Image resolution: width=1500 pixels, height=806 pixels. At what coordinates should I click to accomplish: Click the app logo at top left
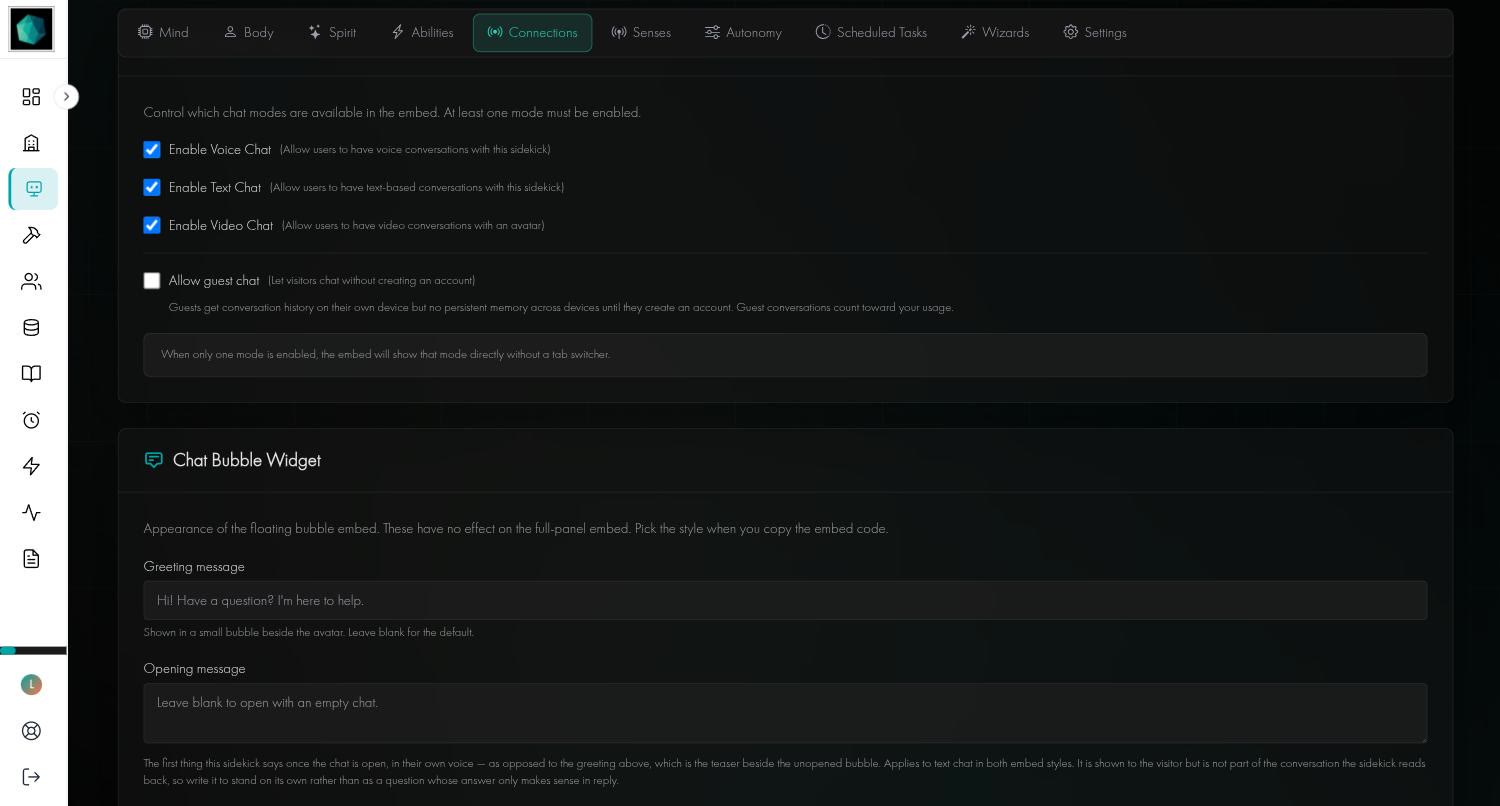click(x=31, y=29)
